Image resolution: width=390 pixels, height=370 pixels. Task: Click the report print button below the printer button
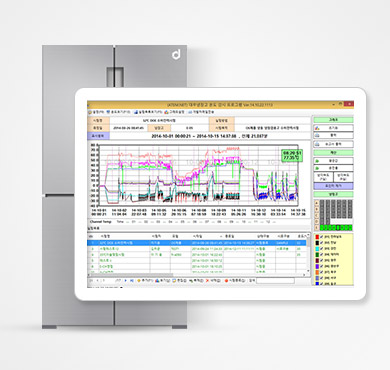(x=333, y=144)
